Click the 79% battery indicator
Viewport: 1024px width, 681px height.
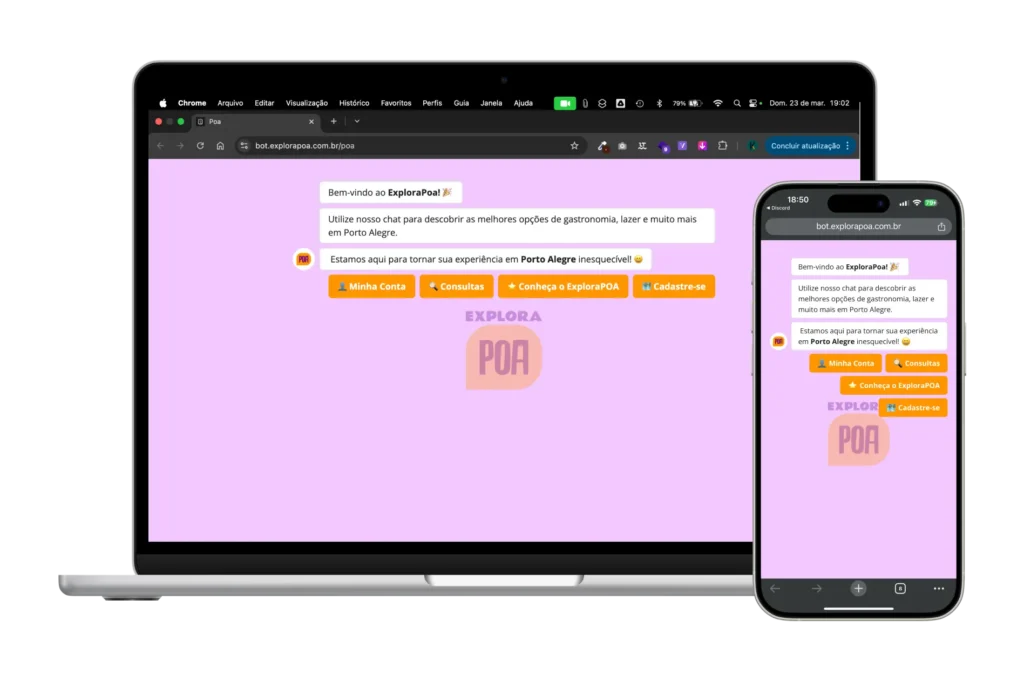(688, 103)
